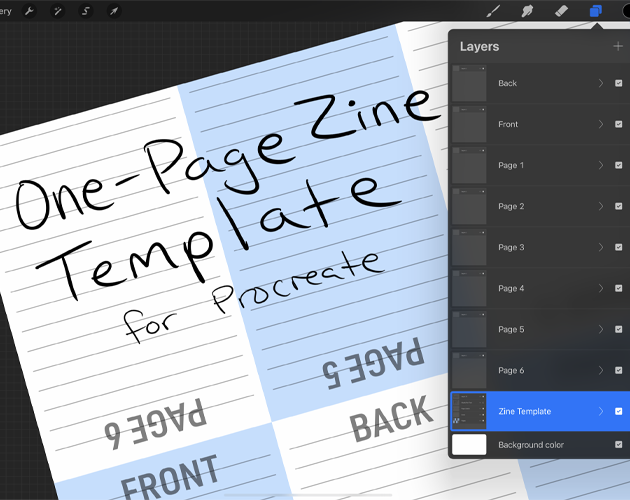Expand the Page 4 group chevron
630x500 pixels.
point(601,288)
